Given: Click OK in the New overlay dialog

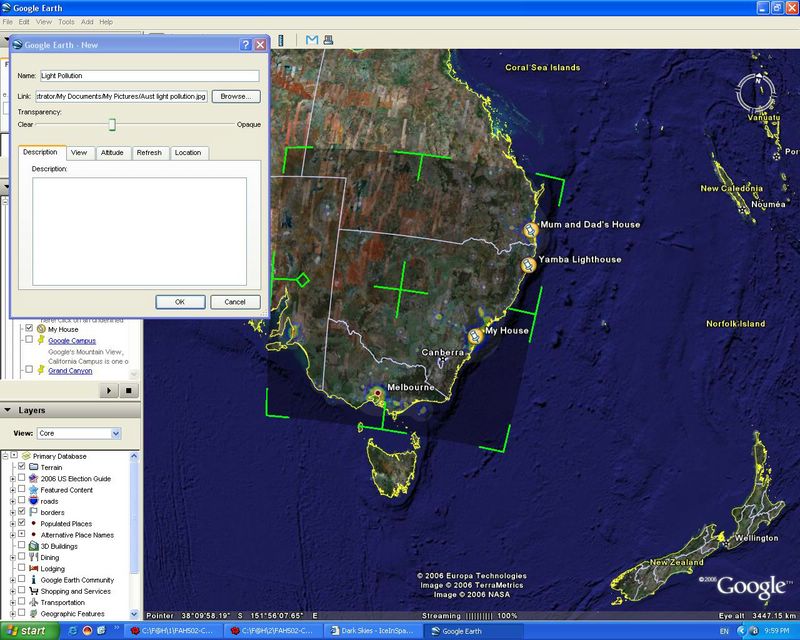Looking at the screenshot, I should click(x=180, y=302).
